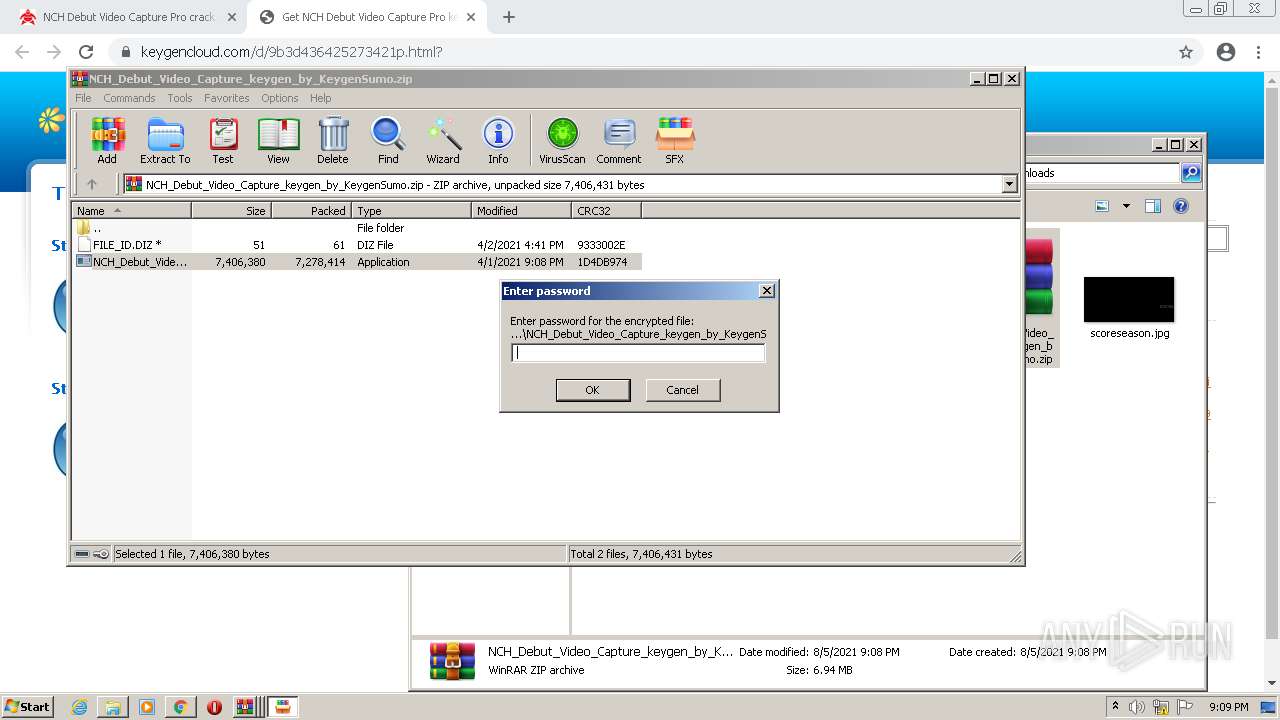Viewport: 1280px width, 720px height.
Task: Expand the archive path dropdown
Action: pos(1009,184)
